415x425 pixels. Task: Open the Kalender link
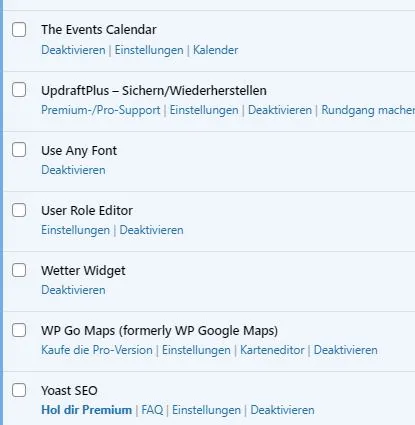pyautogui.click(x=216, y=50)
